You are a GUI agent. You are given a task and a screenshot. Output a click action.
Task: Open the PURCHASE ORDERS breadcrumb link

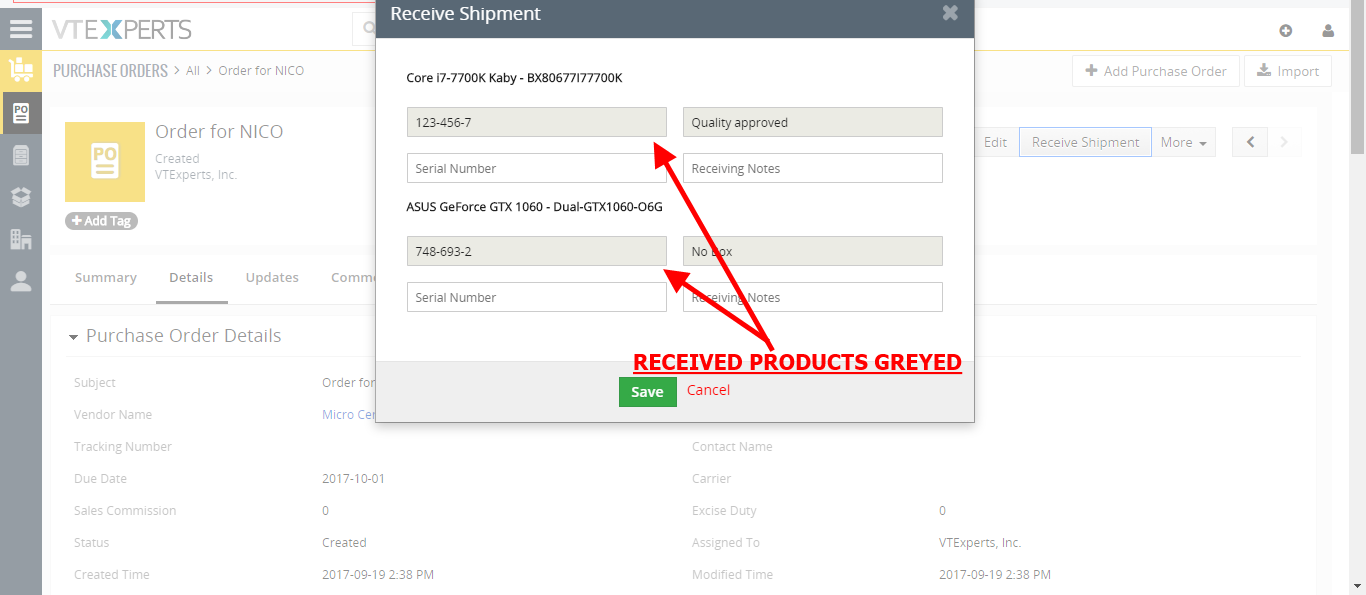pos(110,71)
